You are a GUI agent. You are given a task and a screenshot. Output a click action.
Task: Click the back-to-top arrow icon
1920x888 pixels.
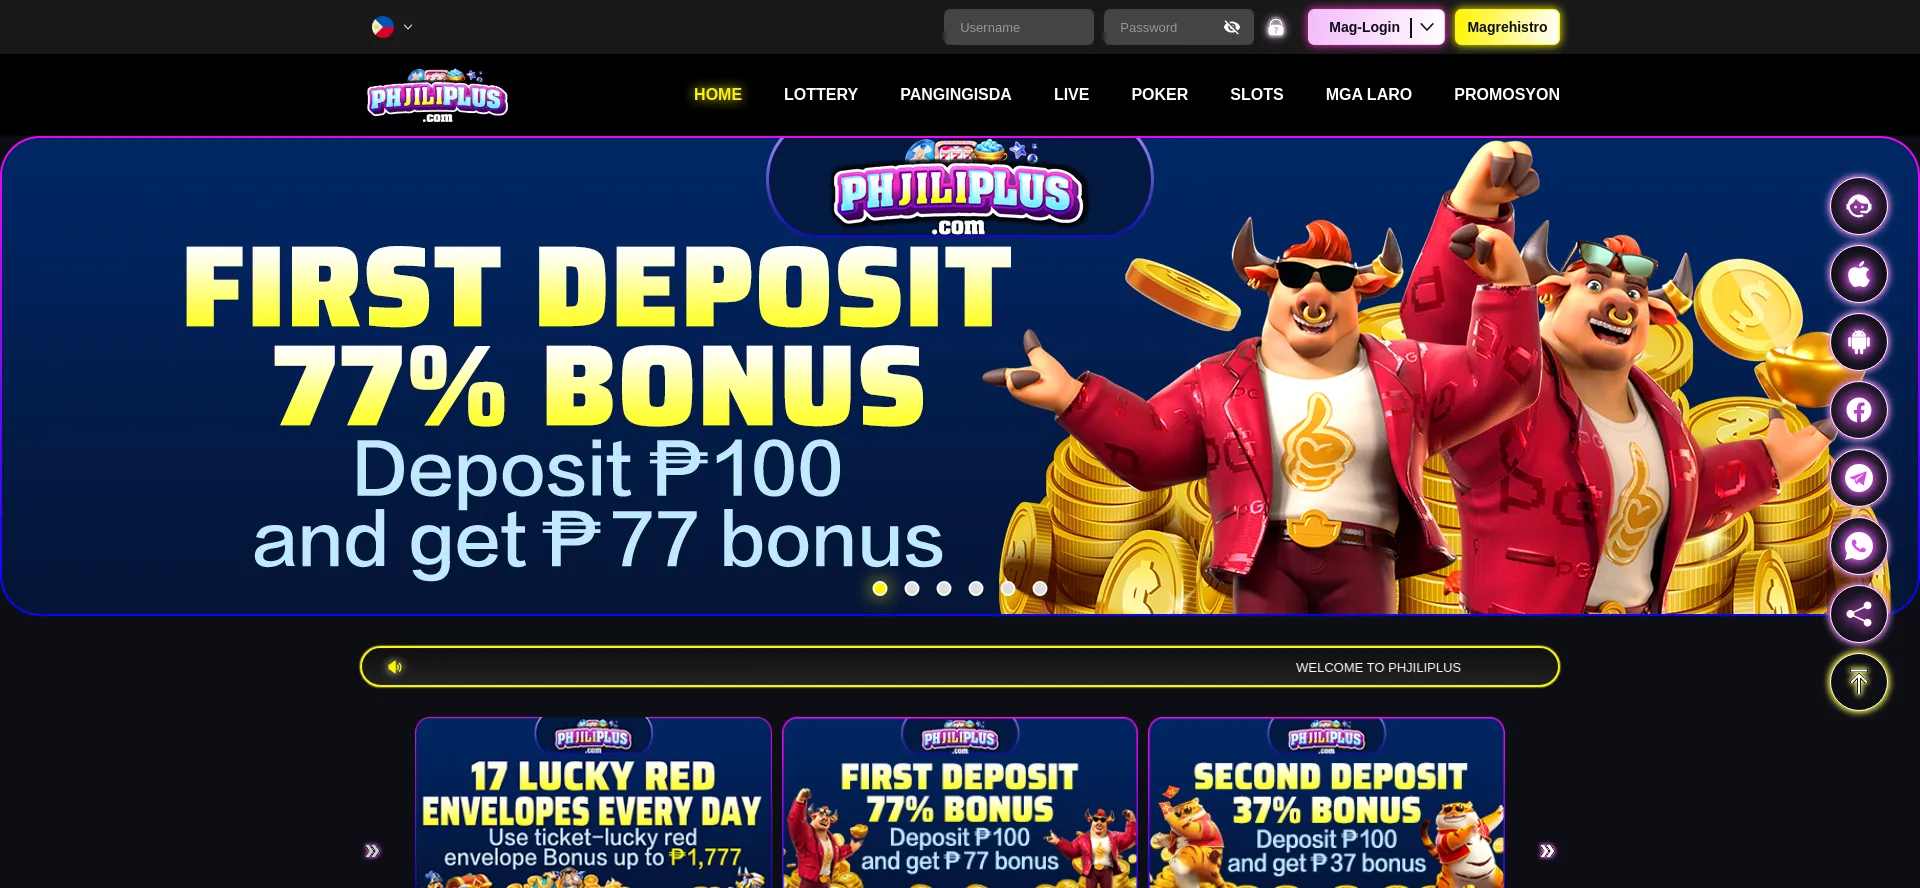1858,682
